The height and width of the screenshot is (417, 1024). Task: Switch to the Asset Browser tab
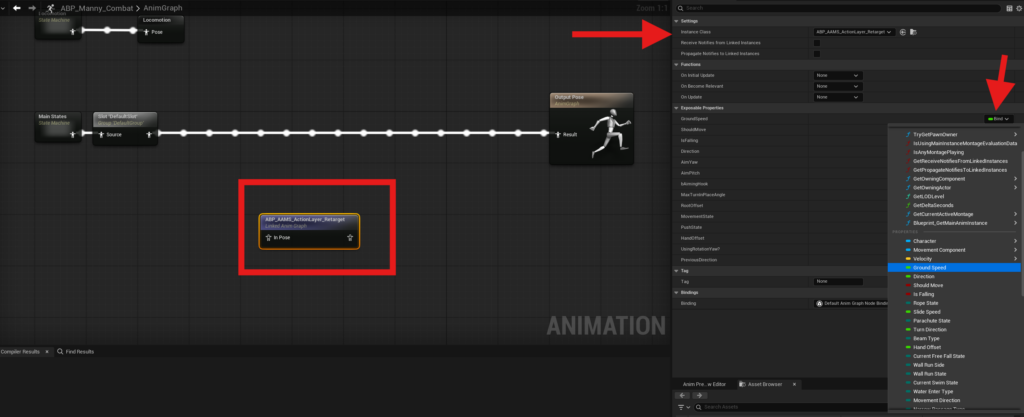765,384
